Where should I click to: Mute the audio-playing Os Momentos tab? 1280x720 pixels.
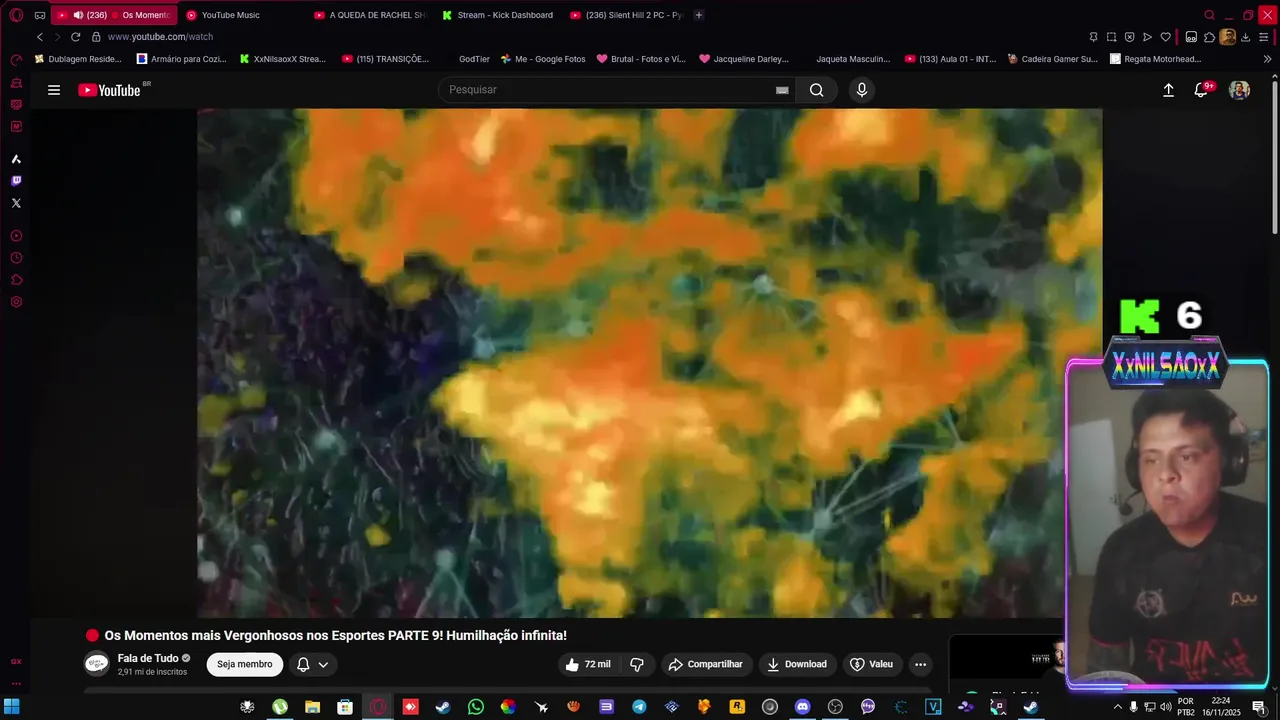[x=78, y=15]
